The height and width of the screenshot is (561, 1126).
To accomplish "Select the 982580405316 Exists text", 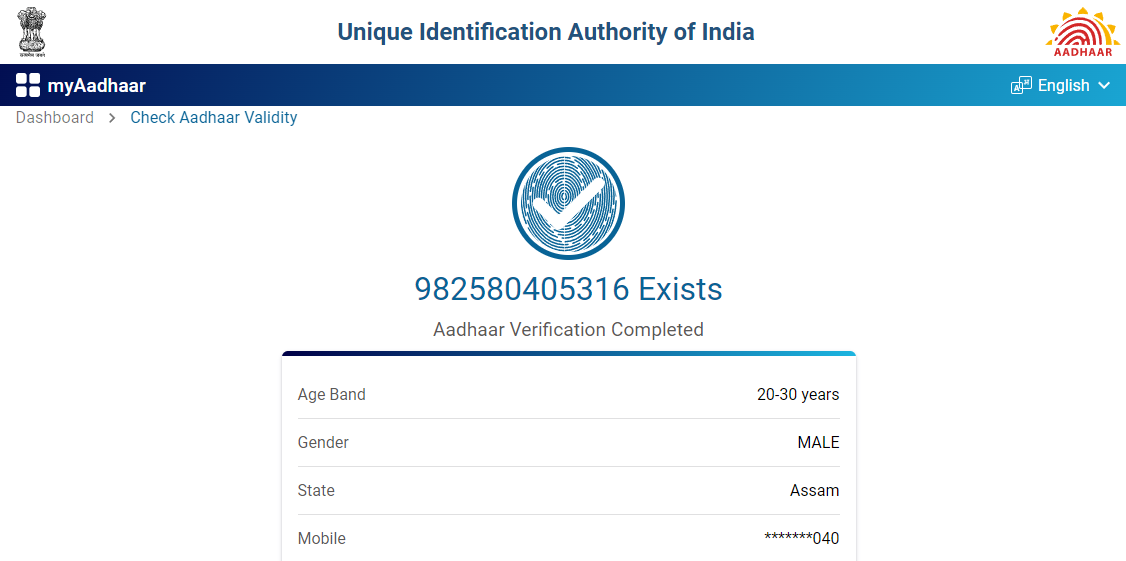I will [568, 289].
